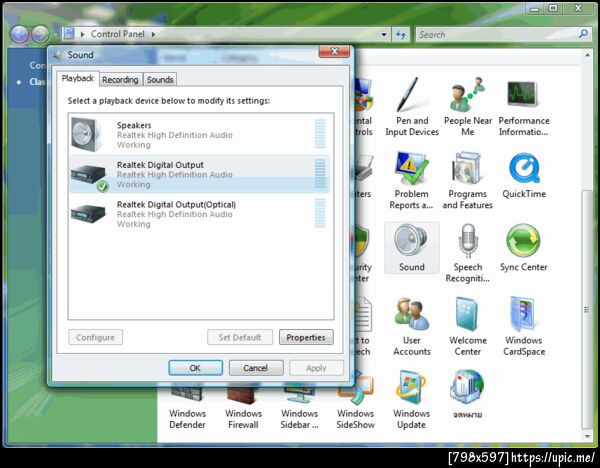The height and width of the screenshot is (468, 600).
Task: Select the Sound control panel icon
Action: click(x=412, y=248)
